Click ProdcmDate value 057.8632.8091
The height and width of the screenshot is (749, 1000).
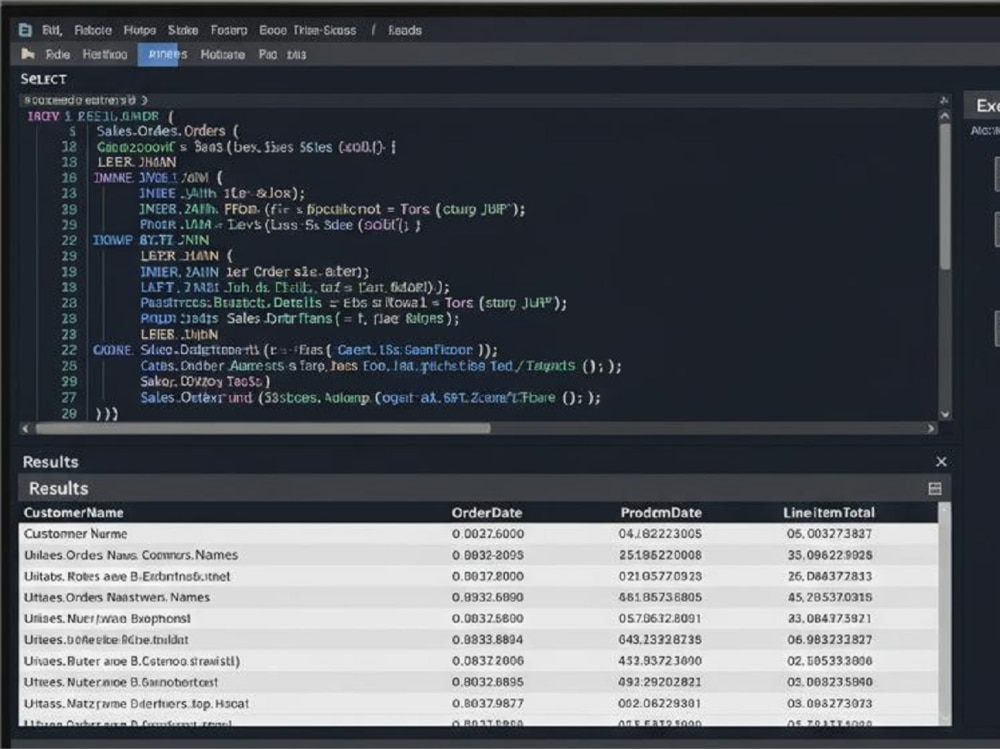click(660, 618)
